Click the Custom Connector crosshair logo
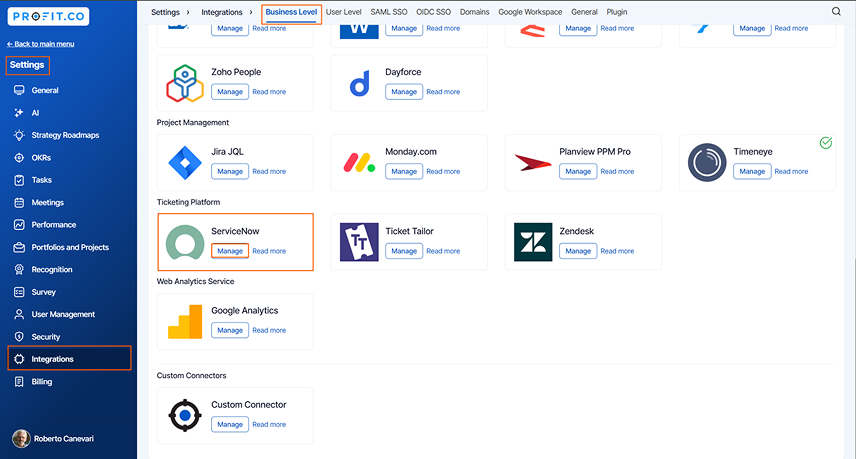This screenshot has width=856, height=459. [185, 415]
